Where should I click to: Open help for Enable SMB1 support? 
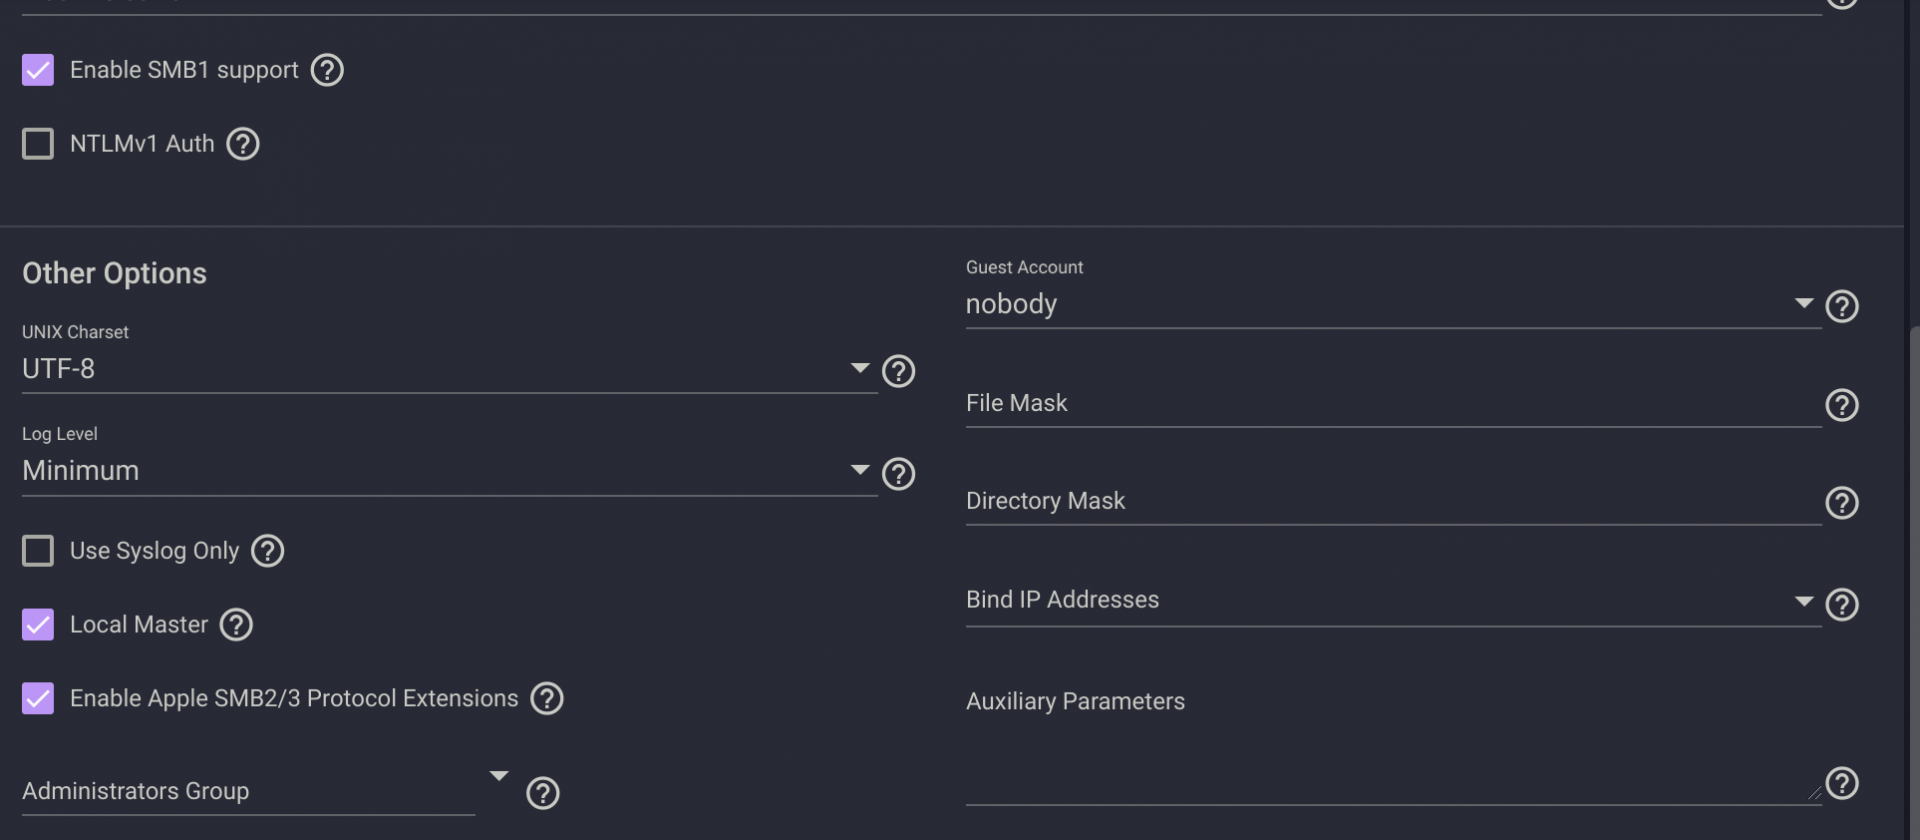pyautogui.click(x=327, y=70)
